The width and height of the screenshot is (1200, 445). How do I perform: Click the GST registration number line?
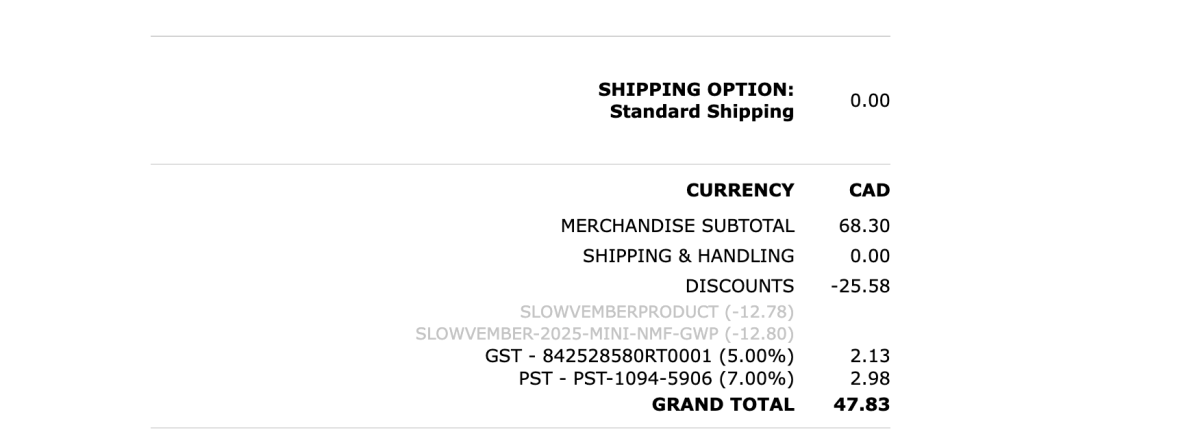(639, 356)
